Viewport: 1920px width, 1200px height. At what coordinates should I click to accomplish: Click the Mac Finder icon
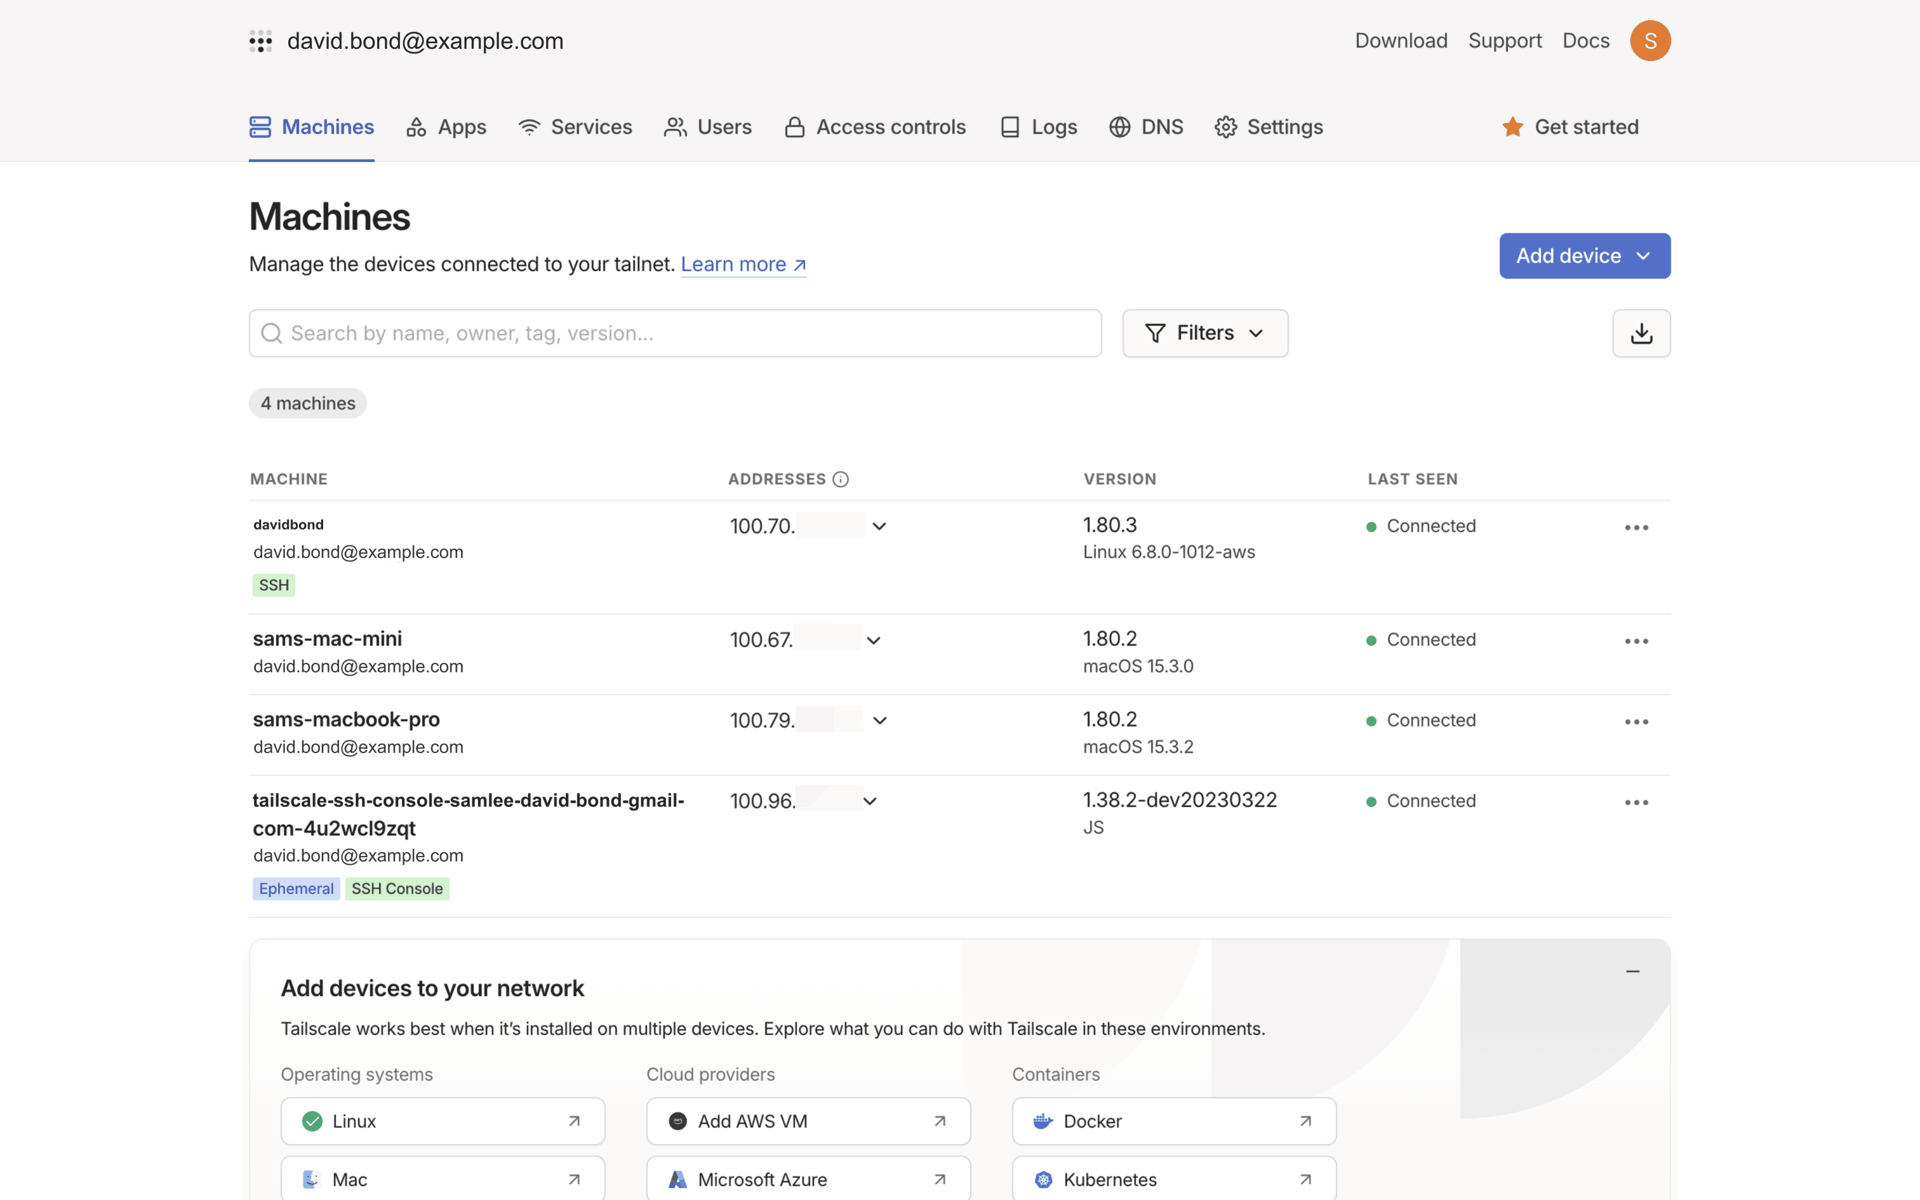pyautogui.click(x=311, y=1179)
